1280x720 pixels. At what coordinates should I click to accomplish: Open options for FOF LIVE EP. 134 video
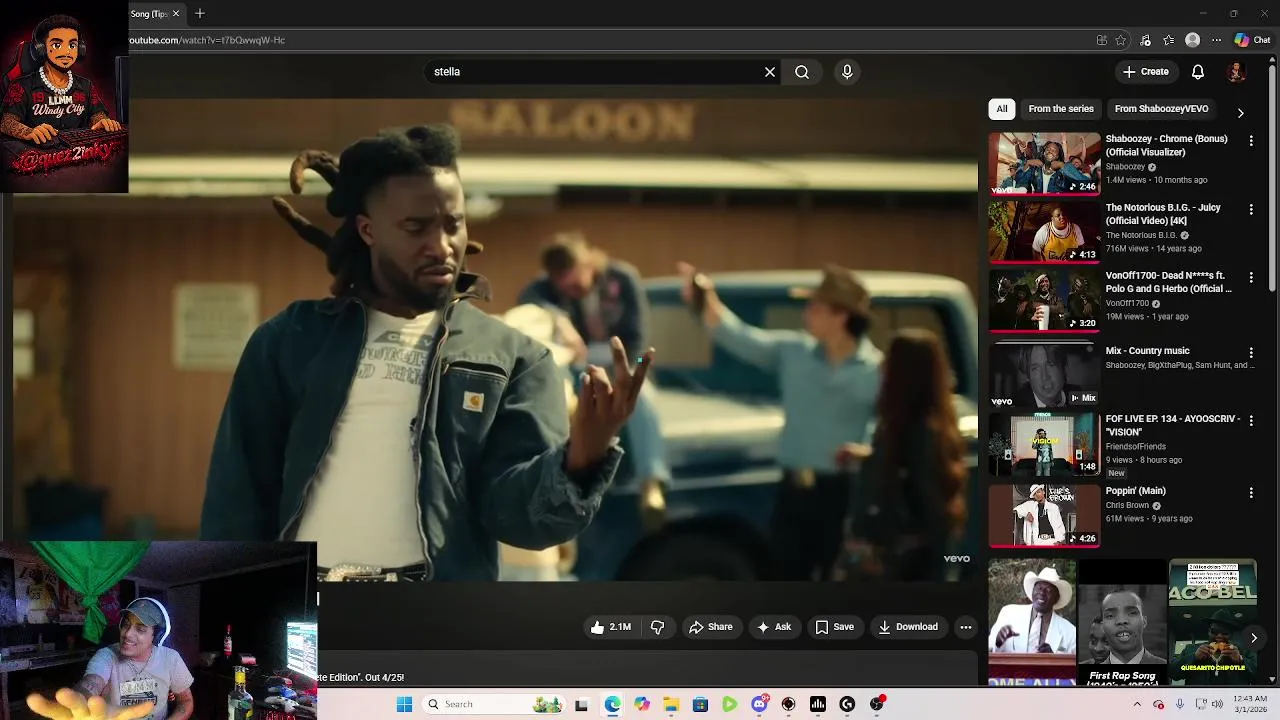point(1251,421)
